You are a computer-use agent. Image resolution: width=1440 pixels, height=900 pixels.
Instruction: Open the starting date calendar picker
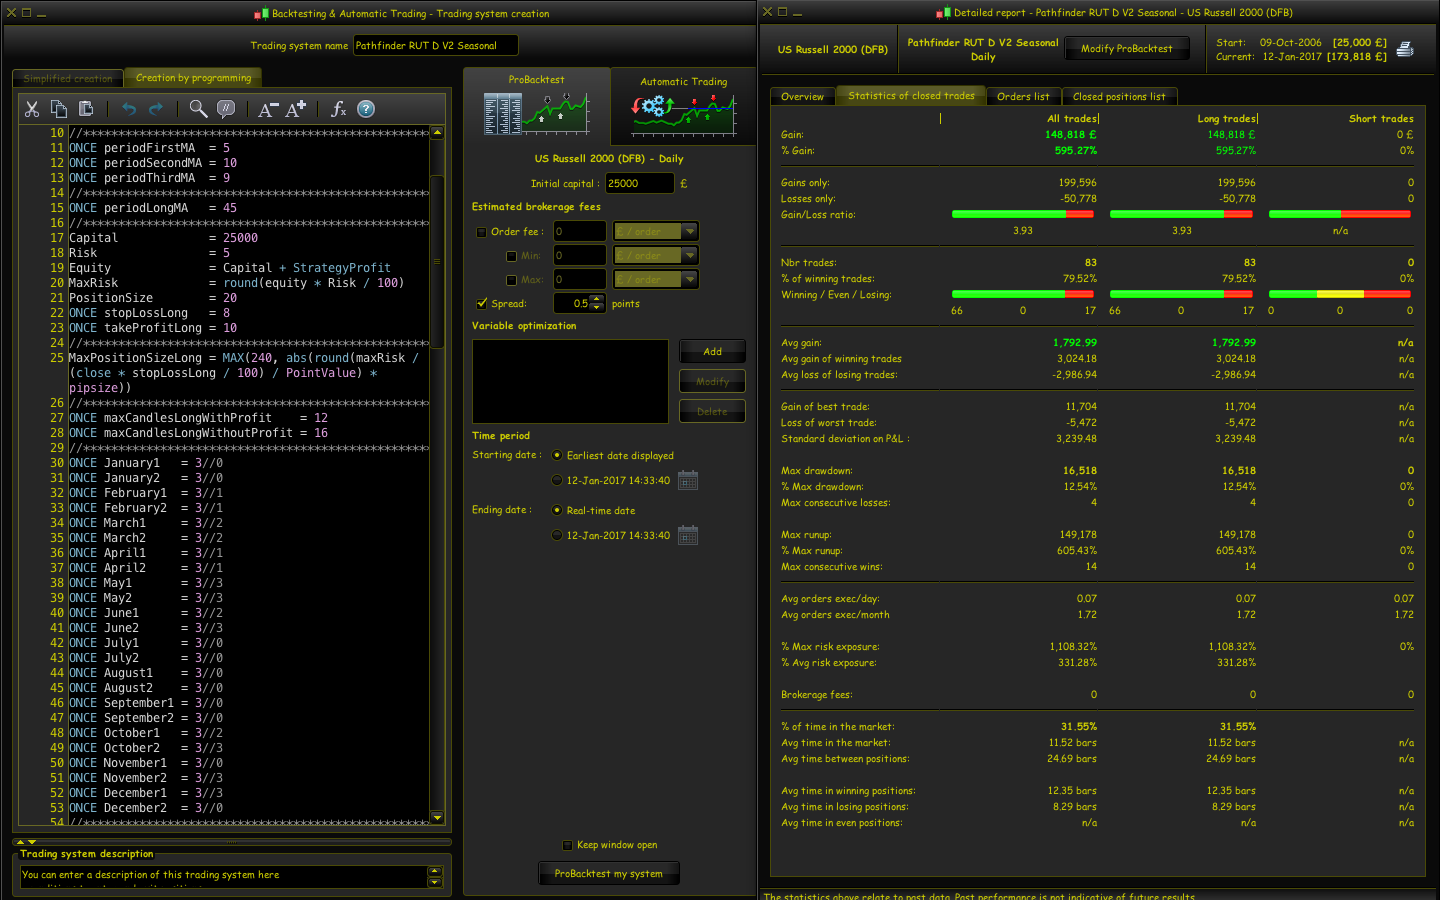coord(688,481)
